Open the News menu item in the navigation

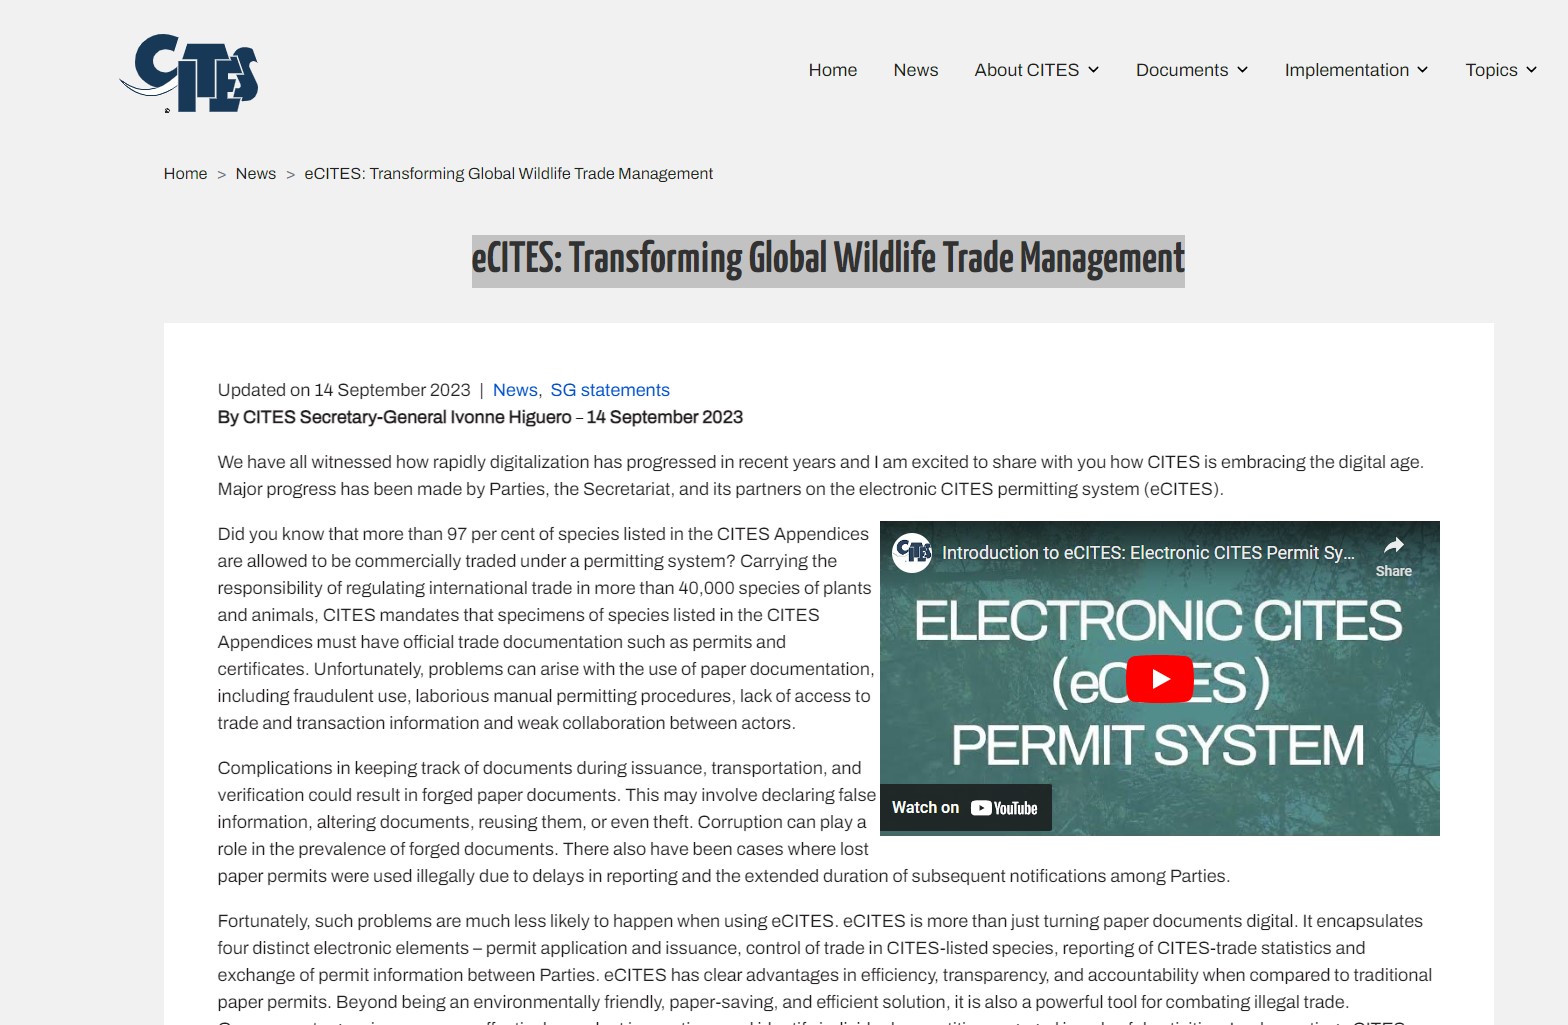pos(916,70)
